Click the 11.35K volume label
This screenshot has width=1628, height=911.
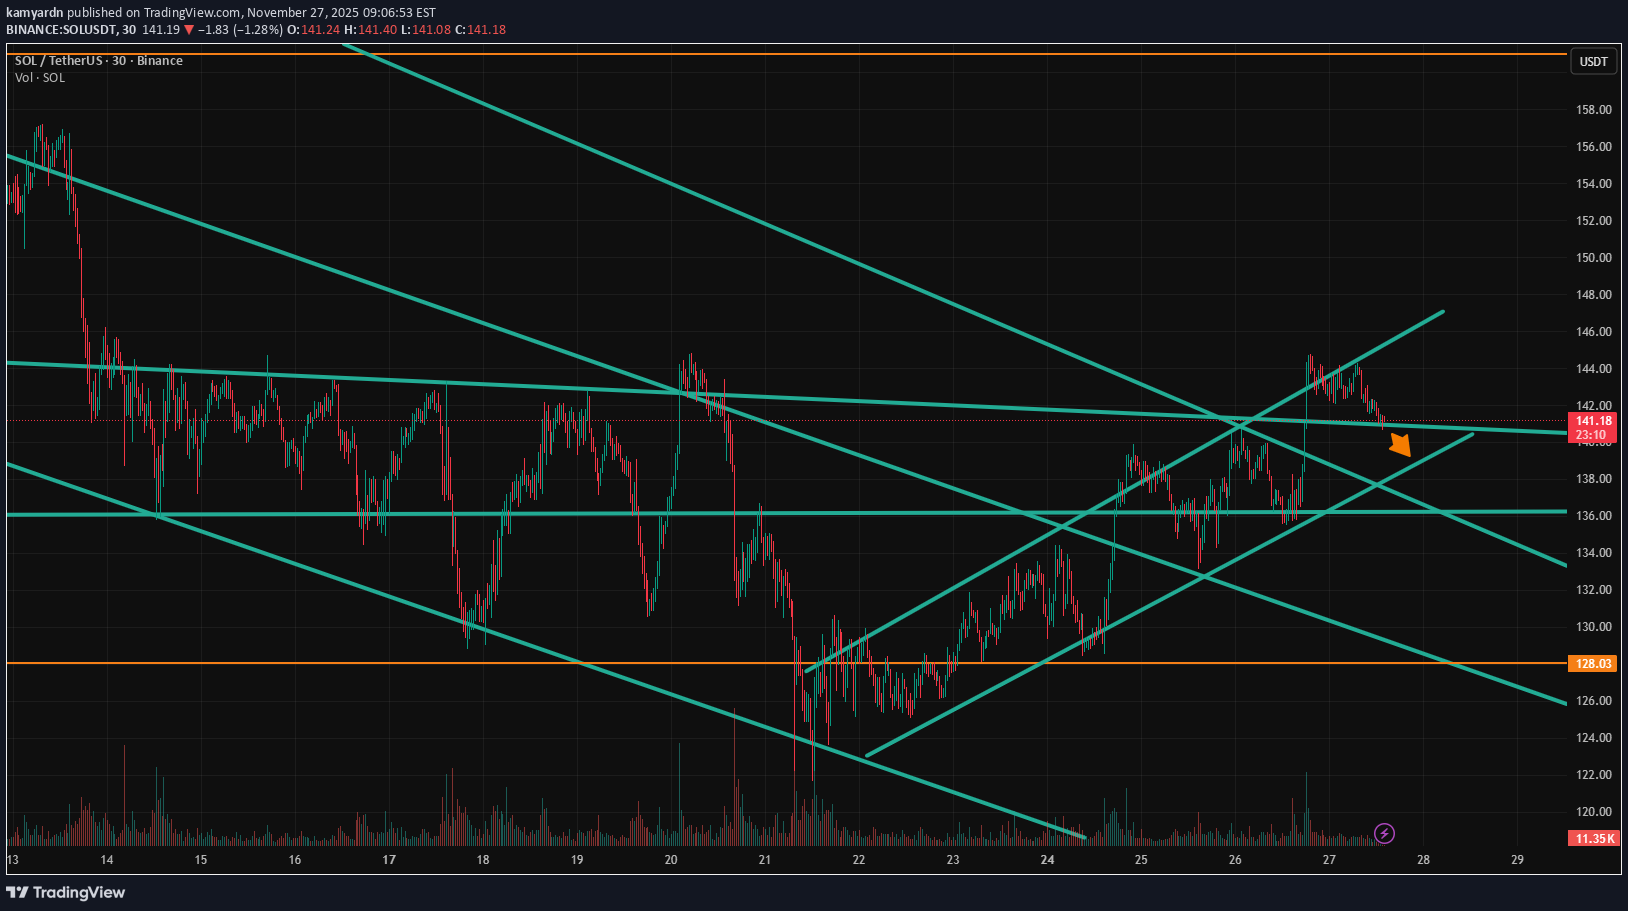point(1593,838)
